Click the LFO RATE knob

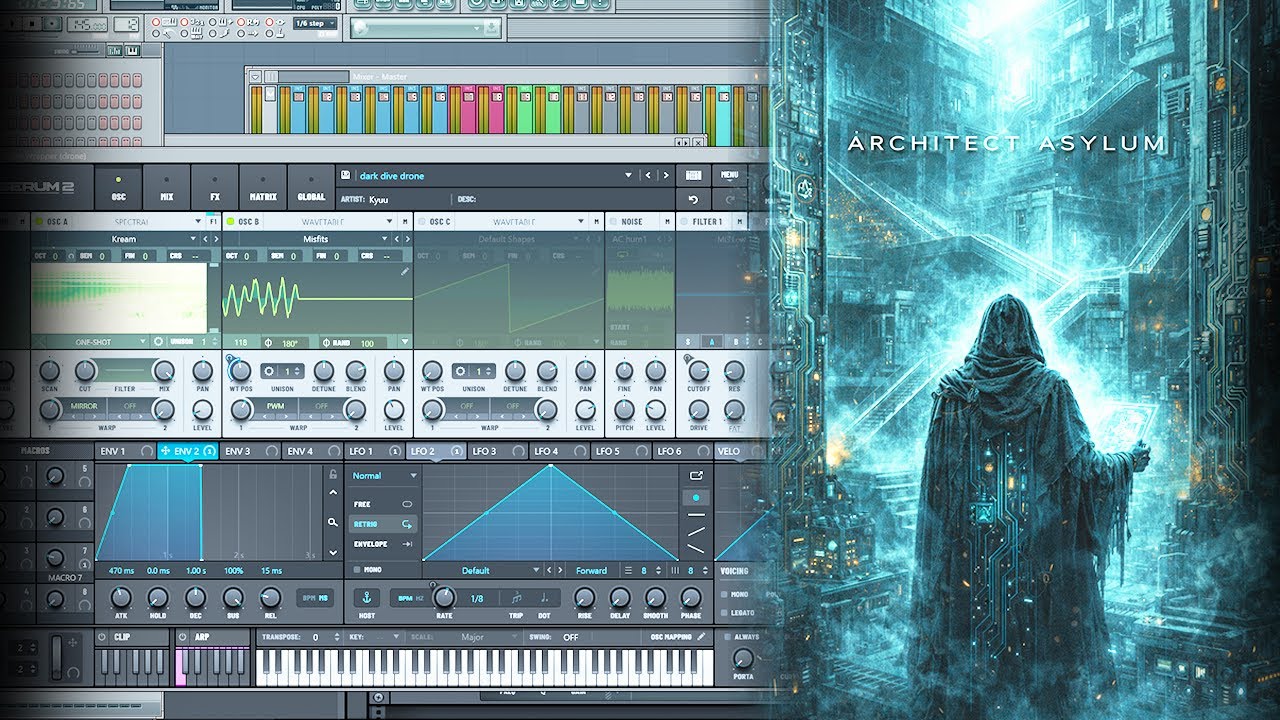pos(444,598)
